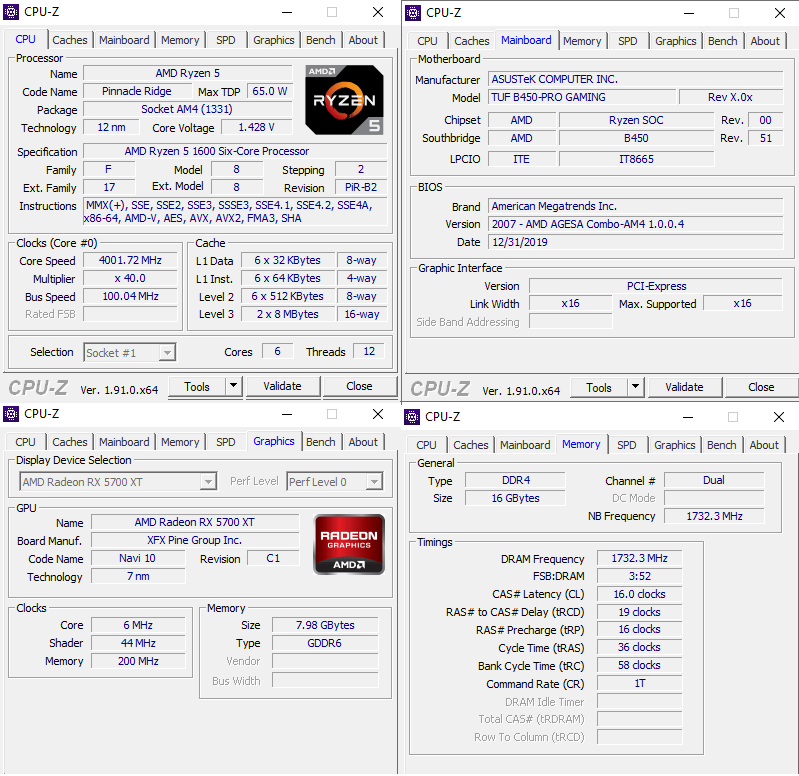Select the SPD tab in the CPU window

click(226, 40)
